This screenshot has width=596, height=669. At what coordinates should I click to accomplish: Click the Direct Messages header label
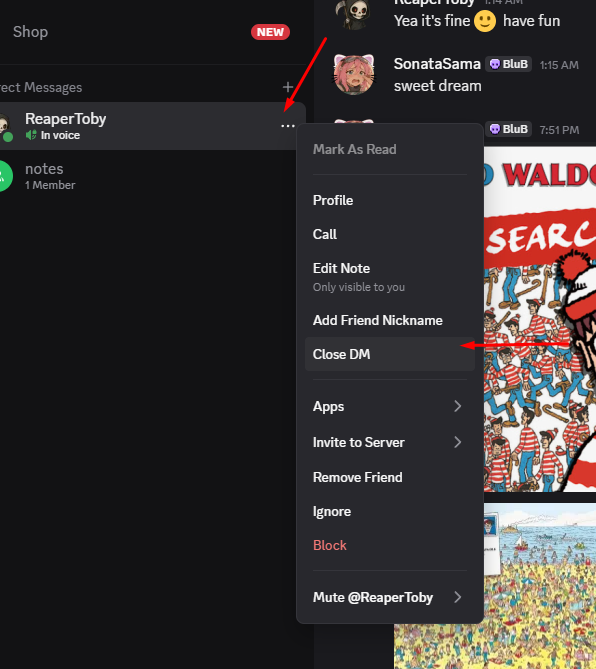41,87
